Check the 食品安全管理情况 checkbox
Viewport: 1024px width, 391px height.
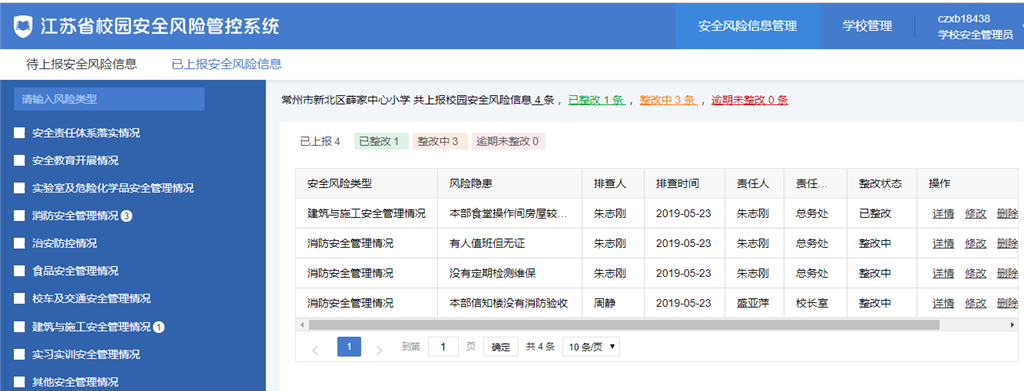pyautogui.click(x=19, y=271)
